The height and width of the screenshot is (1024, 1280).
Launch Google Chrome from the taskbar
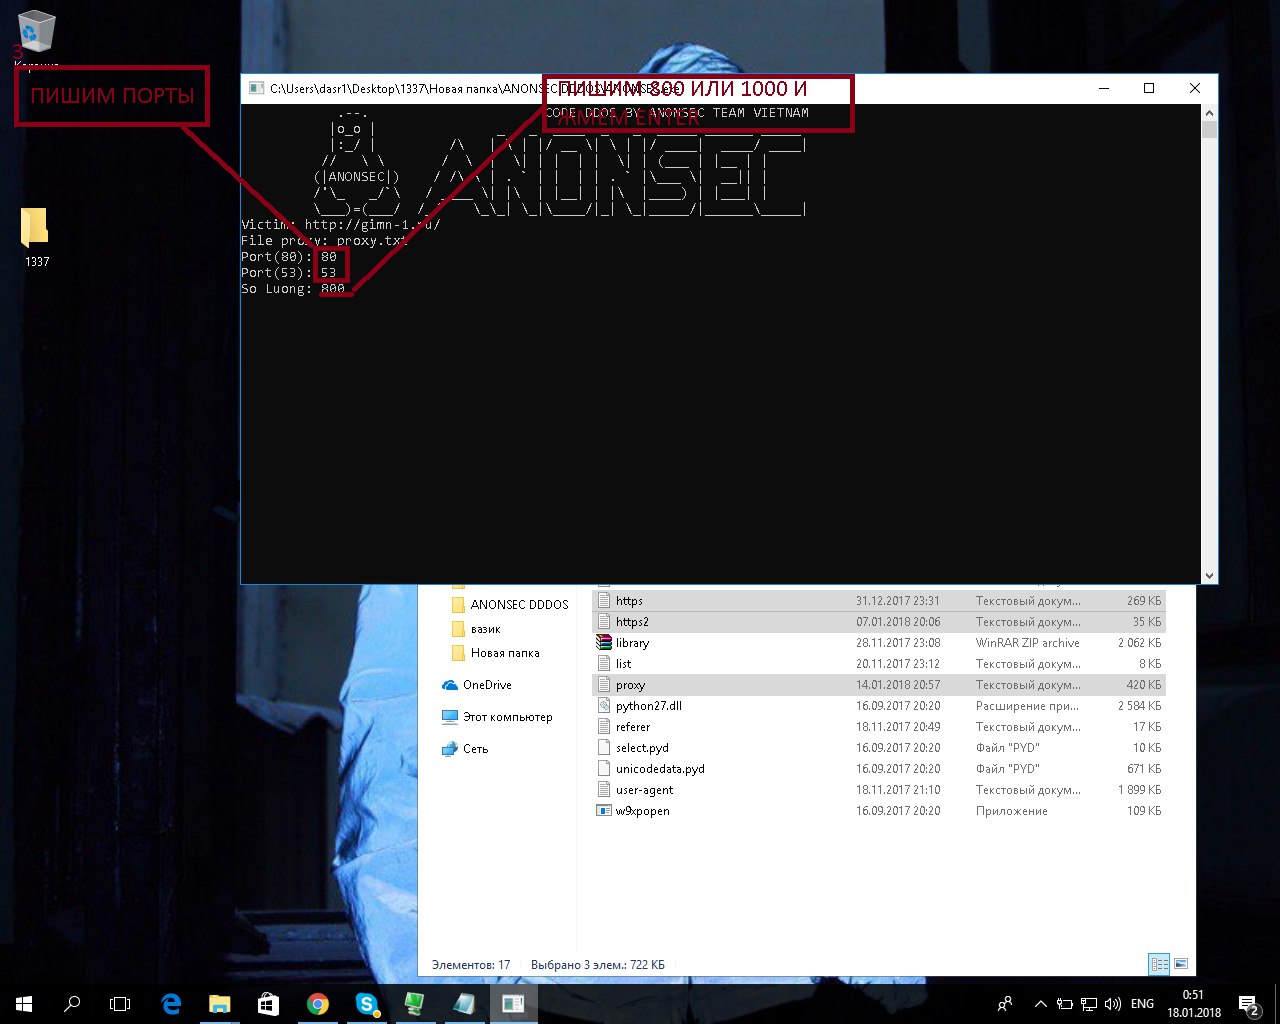(318, 1004)
